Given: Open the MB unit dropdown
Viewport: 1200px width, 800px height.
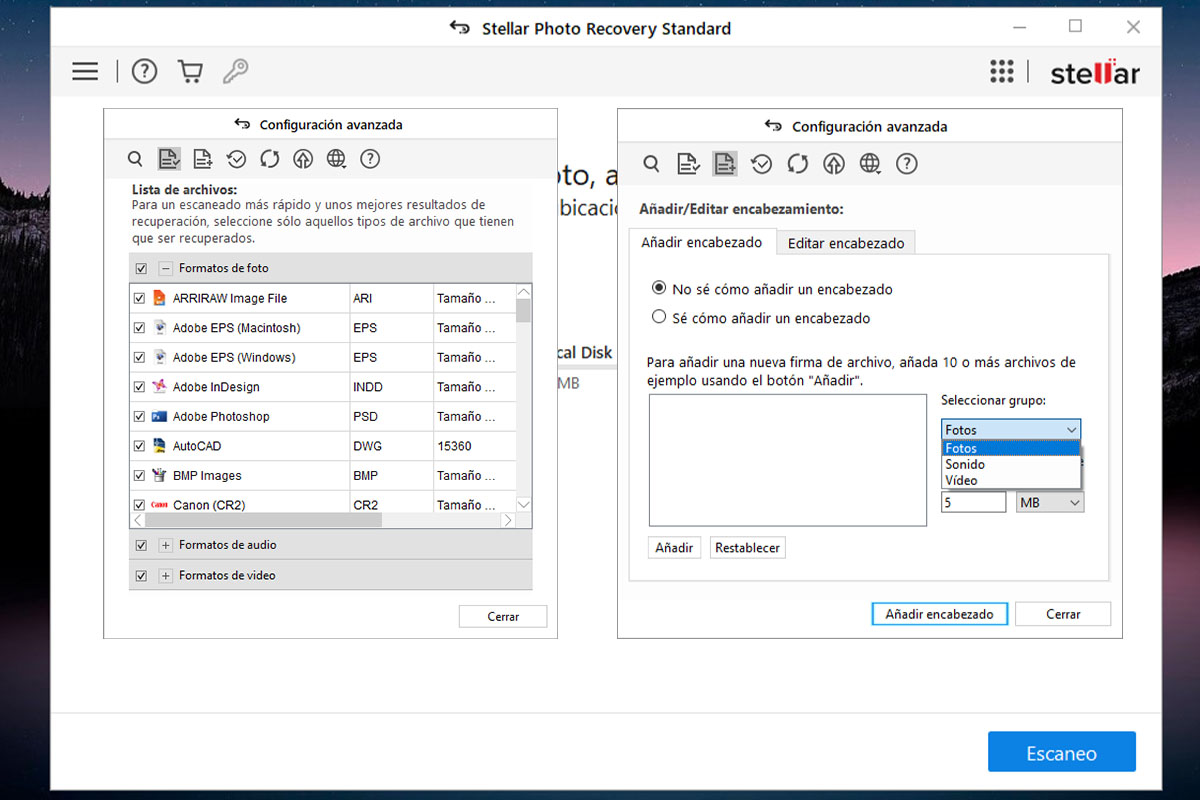Looking at the screenshot, I should 1049,501.
